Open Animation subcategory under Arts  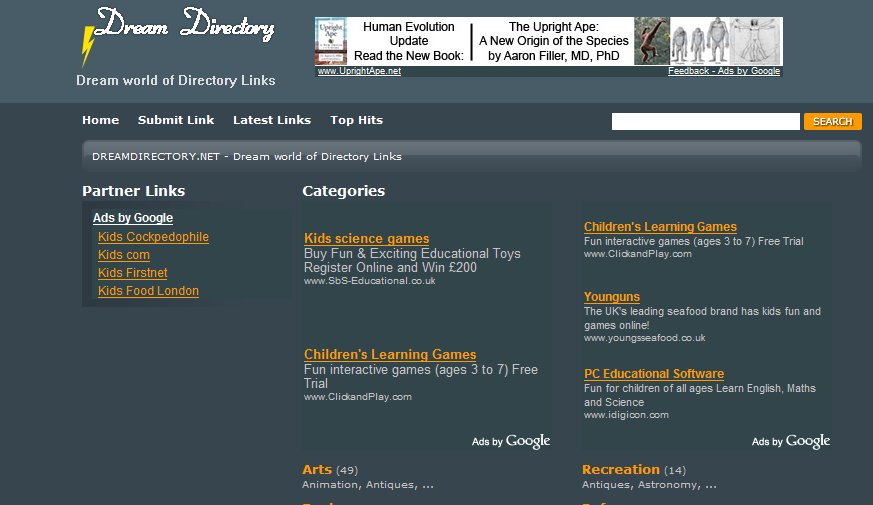[x=330, y=485]
